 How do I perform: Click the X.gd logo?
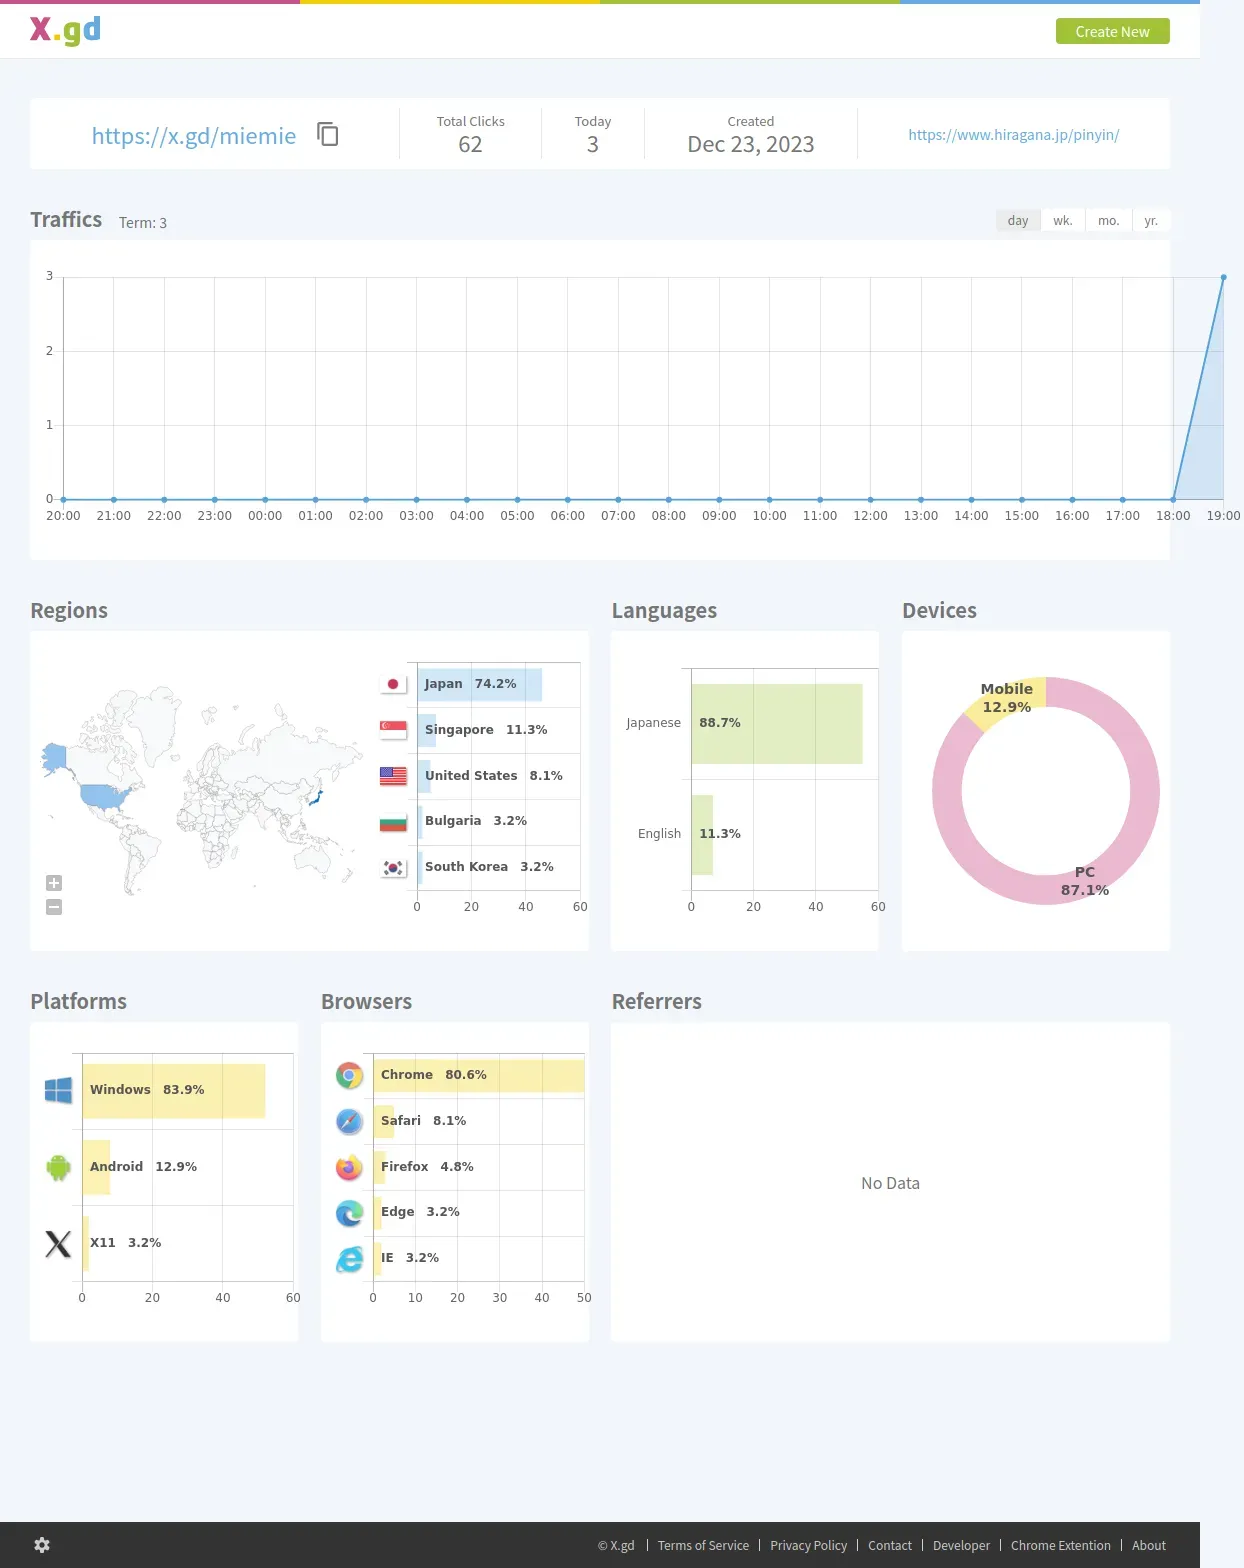coord(65,30)
